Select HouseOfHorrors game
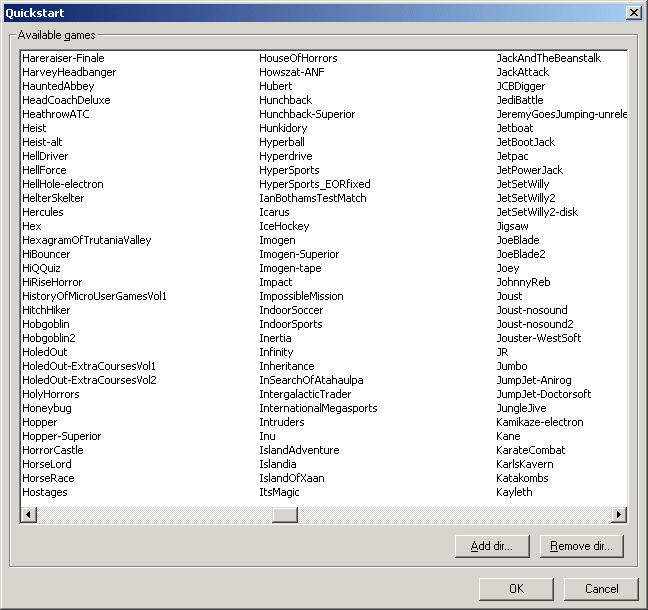The height and width of the screenshot is (610, 648). pyautogui.click(x=298, y=58)
